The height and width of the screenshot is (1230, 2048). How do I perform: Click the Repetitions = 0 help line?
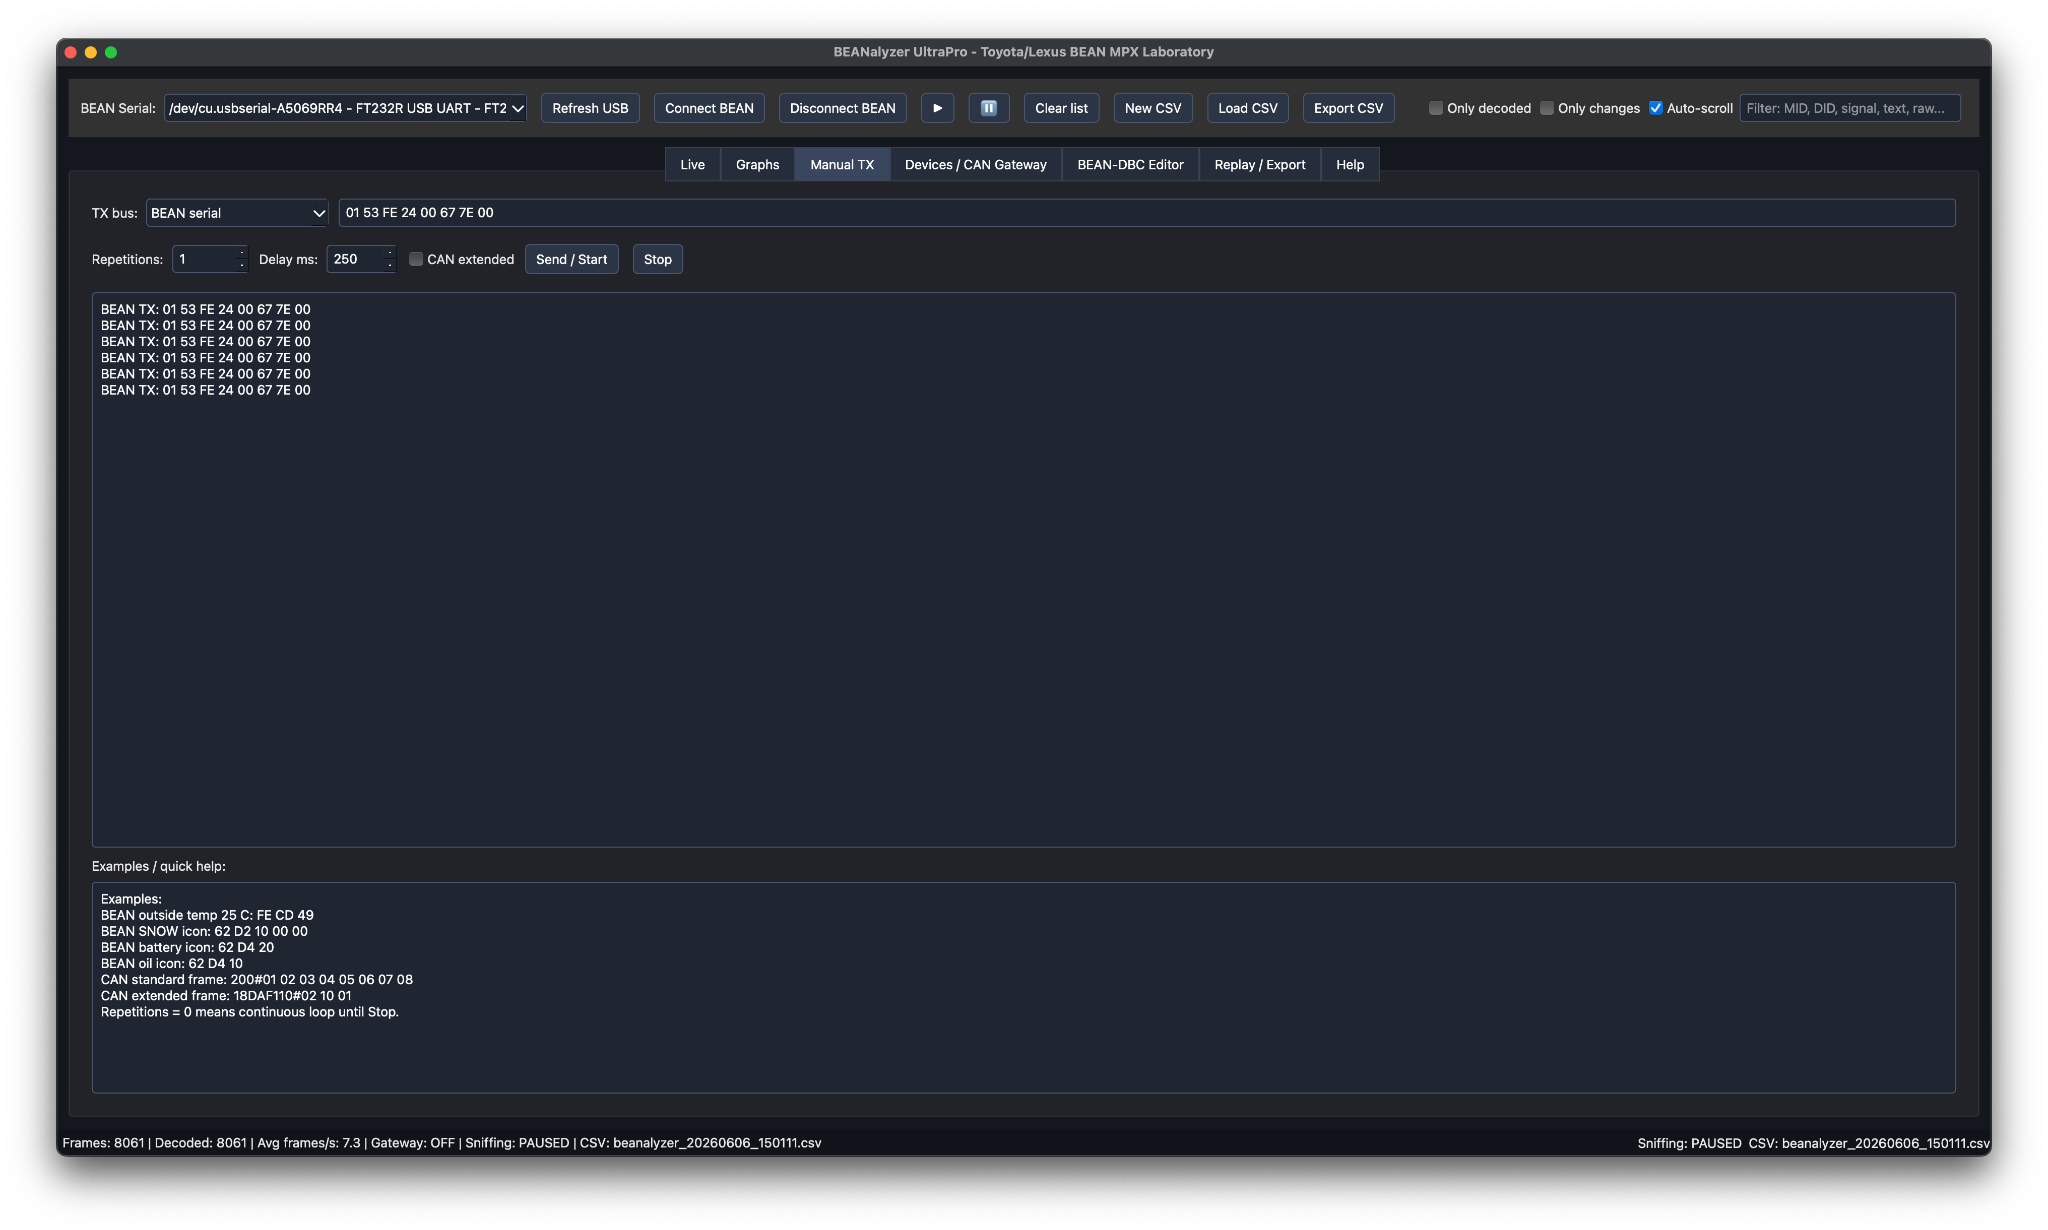tap(249, 1012)
